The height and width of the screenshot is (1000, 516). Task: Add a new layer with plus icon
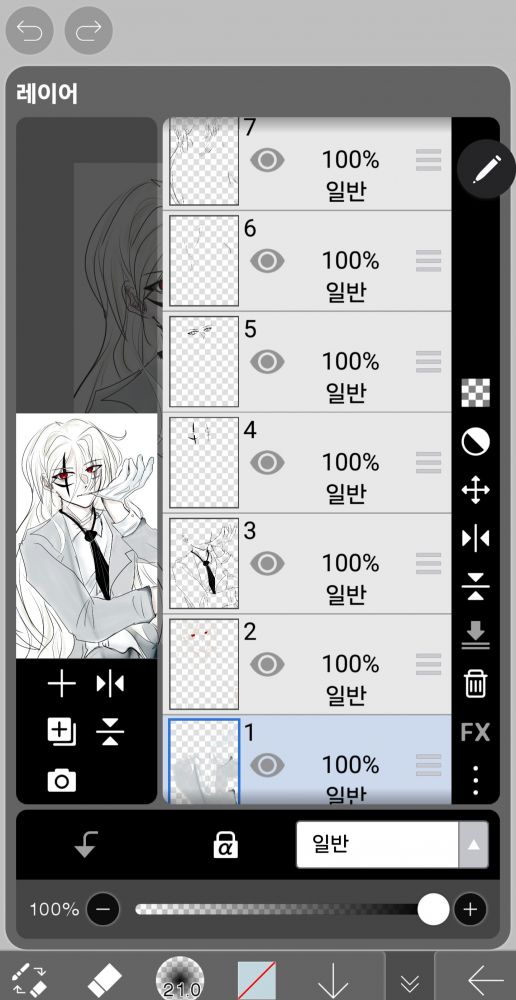pyautogui.click(x=62, y=684)
